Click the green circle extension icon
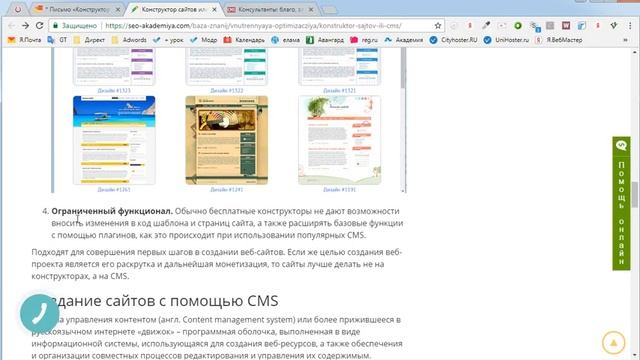640x360 pixels. pos(518,25)
